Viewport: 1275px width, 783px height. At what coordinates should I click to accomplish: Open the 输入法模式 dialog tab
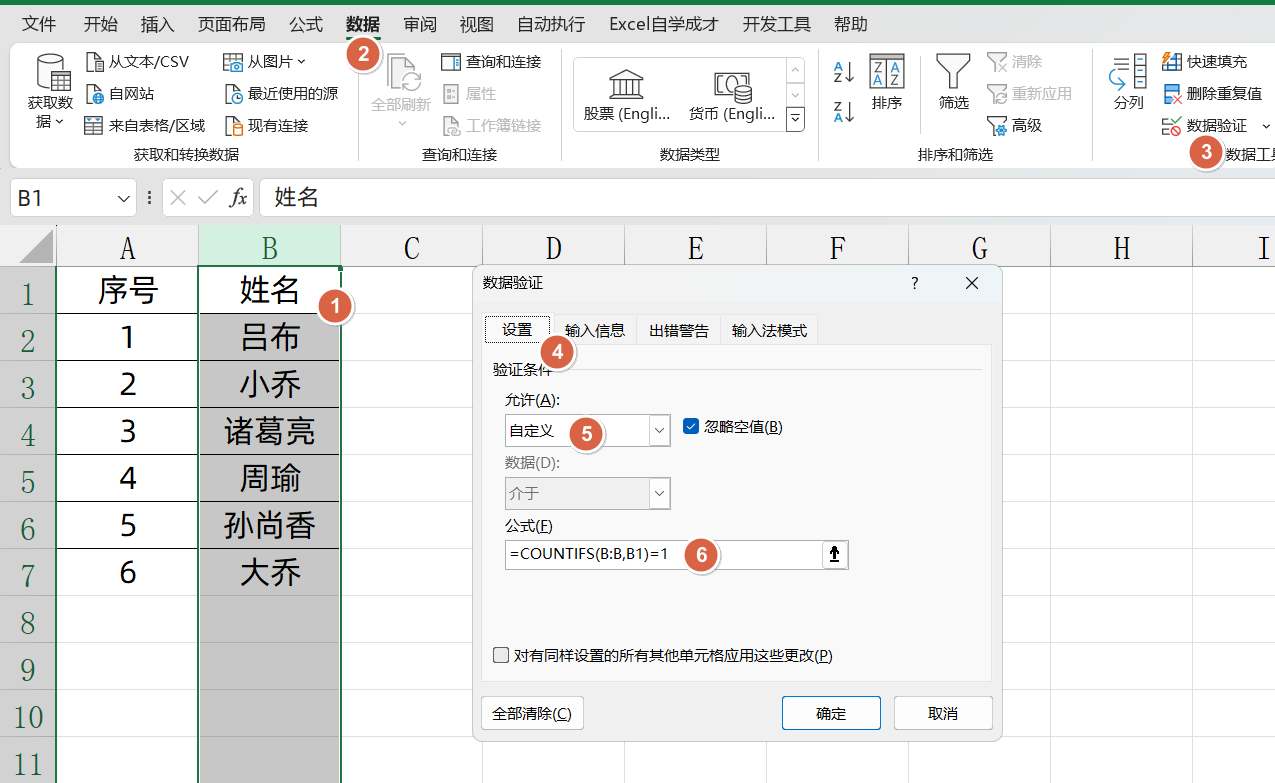(769, 330)
